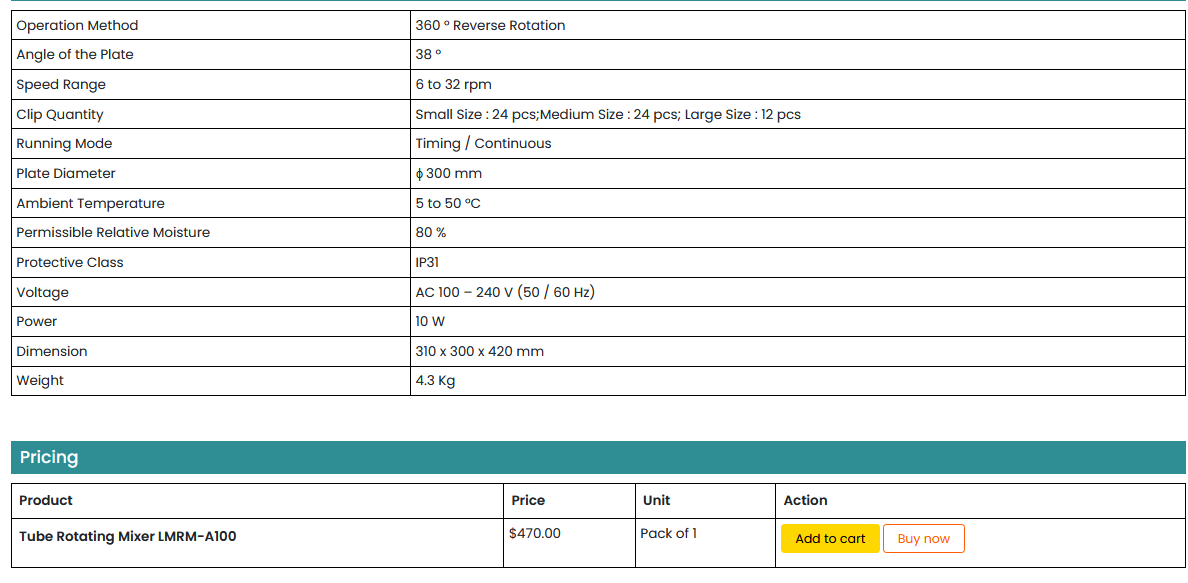Click the Weight value 4.3 Kg

(x=435, y=381)
